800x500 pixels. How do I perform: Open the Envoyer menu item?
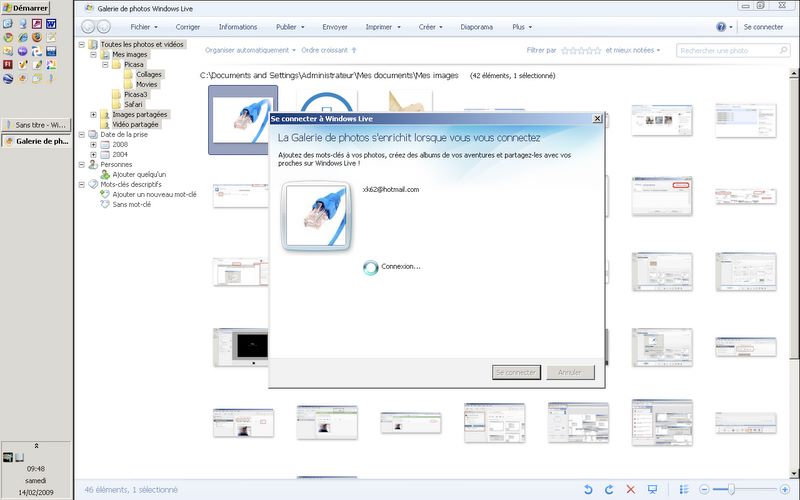coord(335,27)
